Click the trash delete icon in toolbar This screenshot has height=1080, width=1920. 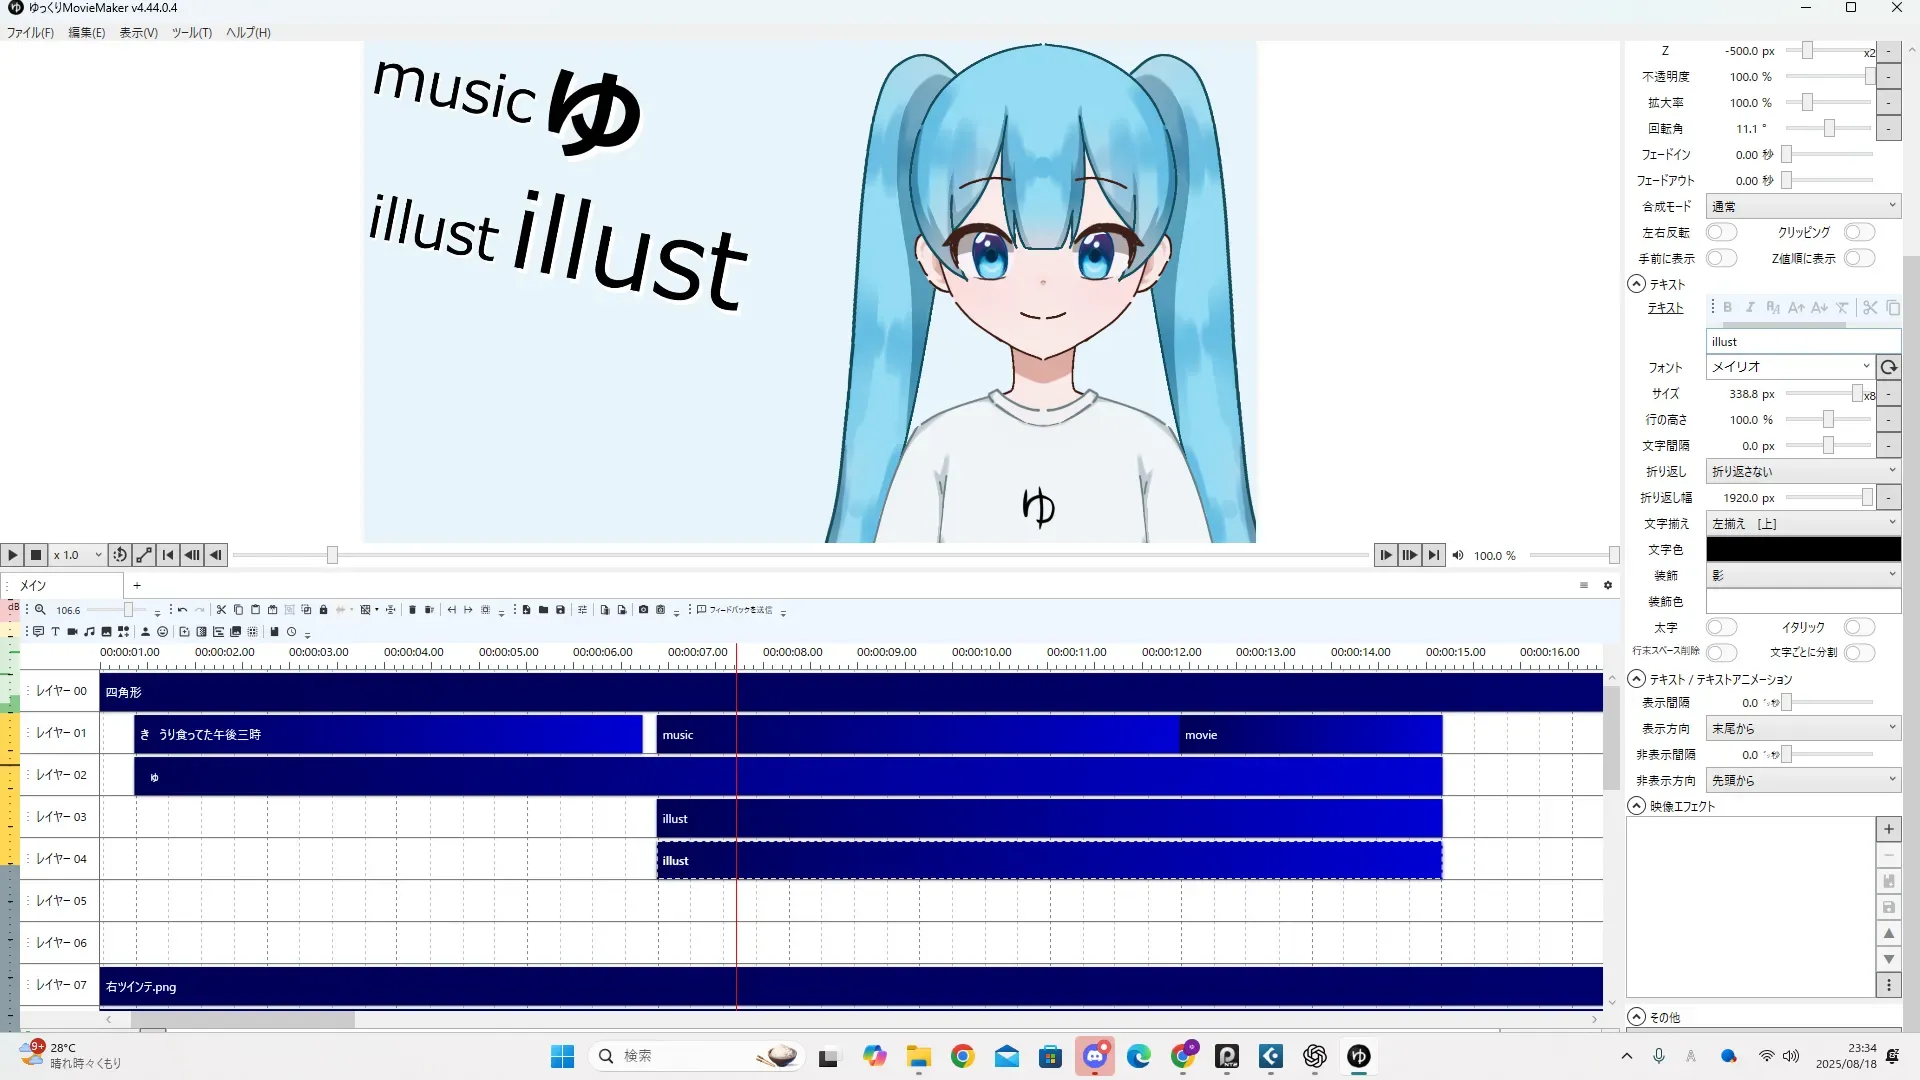point(412,610)
